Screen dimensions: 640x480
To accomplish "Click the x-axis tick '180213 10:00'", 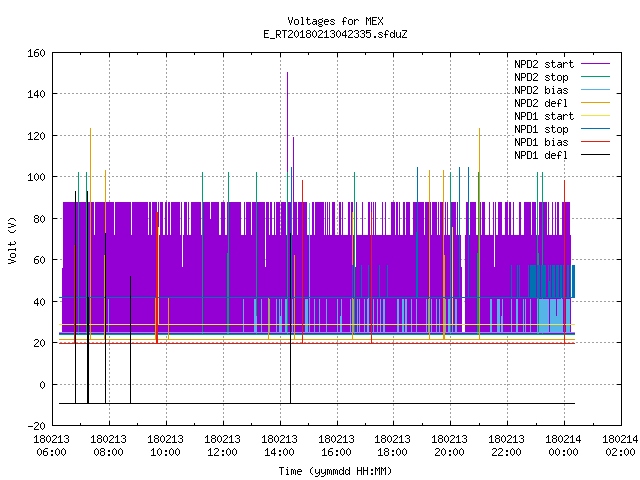I will tap(165, 446).
